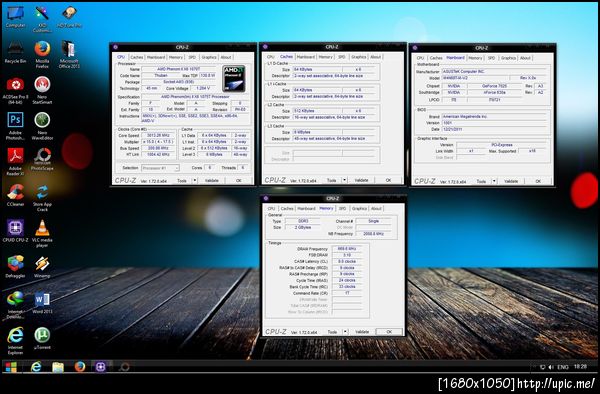The image size is (600, 394).
Task: Click Tools button in Memory window
Action: point(332,332)
